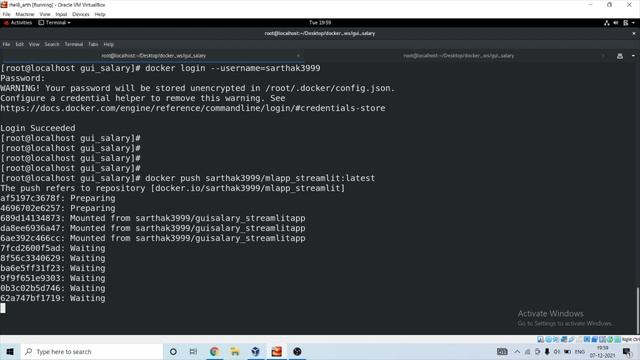Click layer '4696702e6257: Preparing' line
This screenshot has height=360, width=640.
coord(58,208)
